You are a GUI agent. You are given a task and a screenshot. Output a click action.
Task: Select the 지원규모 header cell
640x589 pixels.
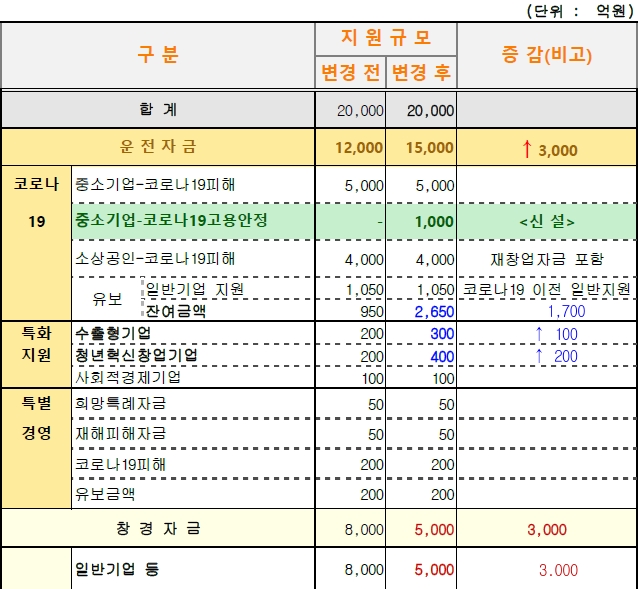[386, 38]
